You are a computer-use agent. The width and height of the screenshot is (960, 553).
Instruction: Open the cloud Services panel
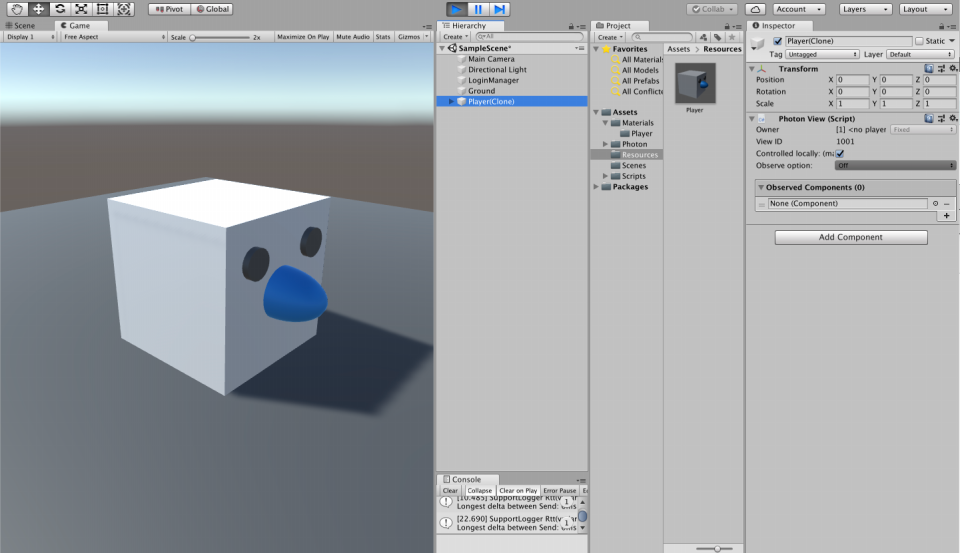click(756, 9)
